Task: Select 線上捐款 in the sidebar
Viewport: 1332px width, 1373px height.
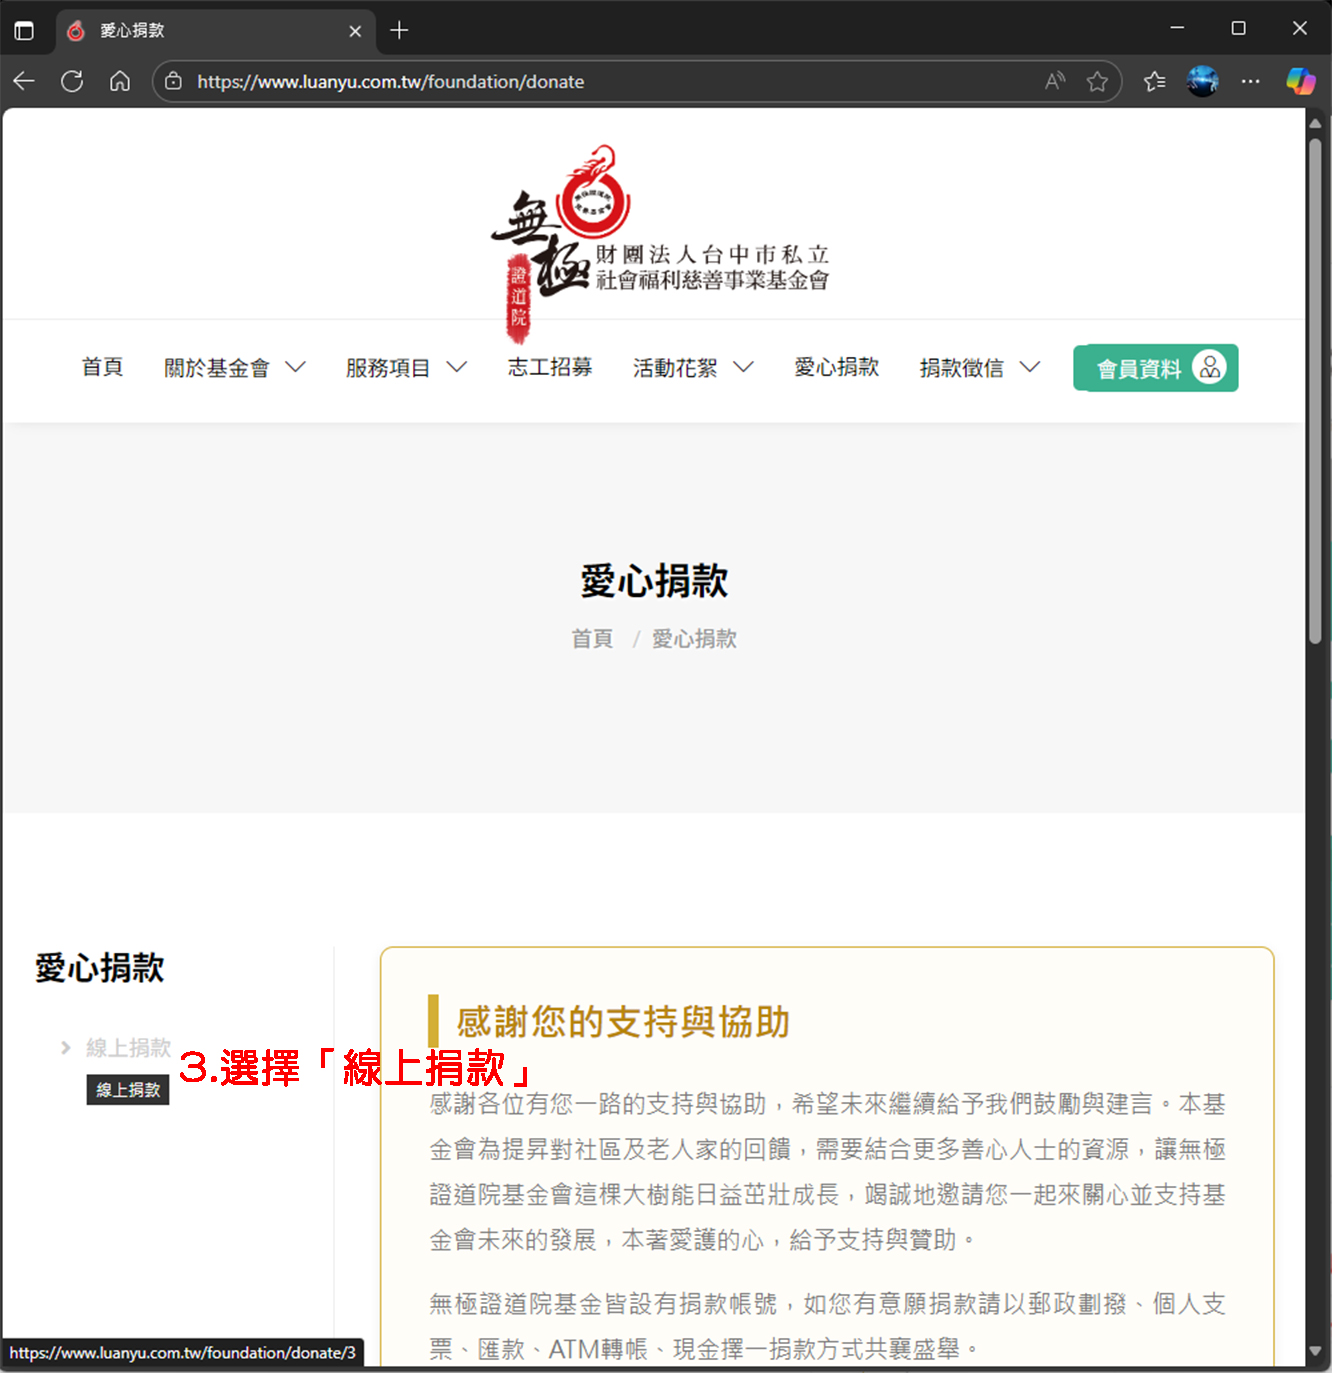Action: pyautogui.click(x=128, y=1047)
